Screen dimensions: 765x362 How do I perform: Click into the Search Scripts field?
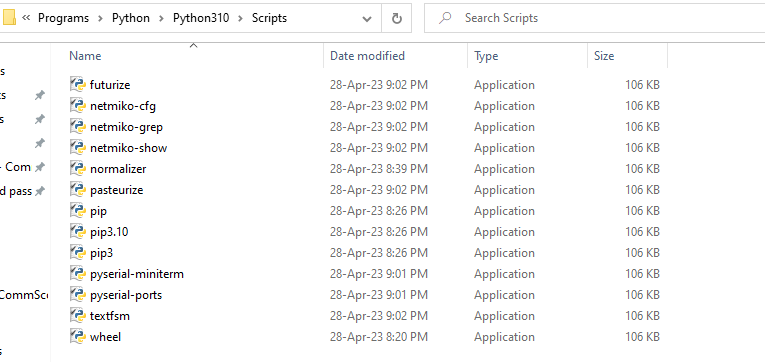[594, 18]
